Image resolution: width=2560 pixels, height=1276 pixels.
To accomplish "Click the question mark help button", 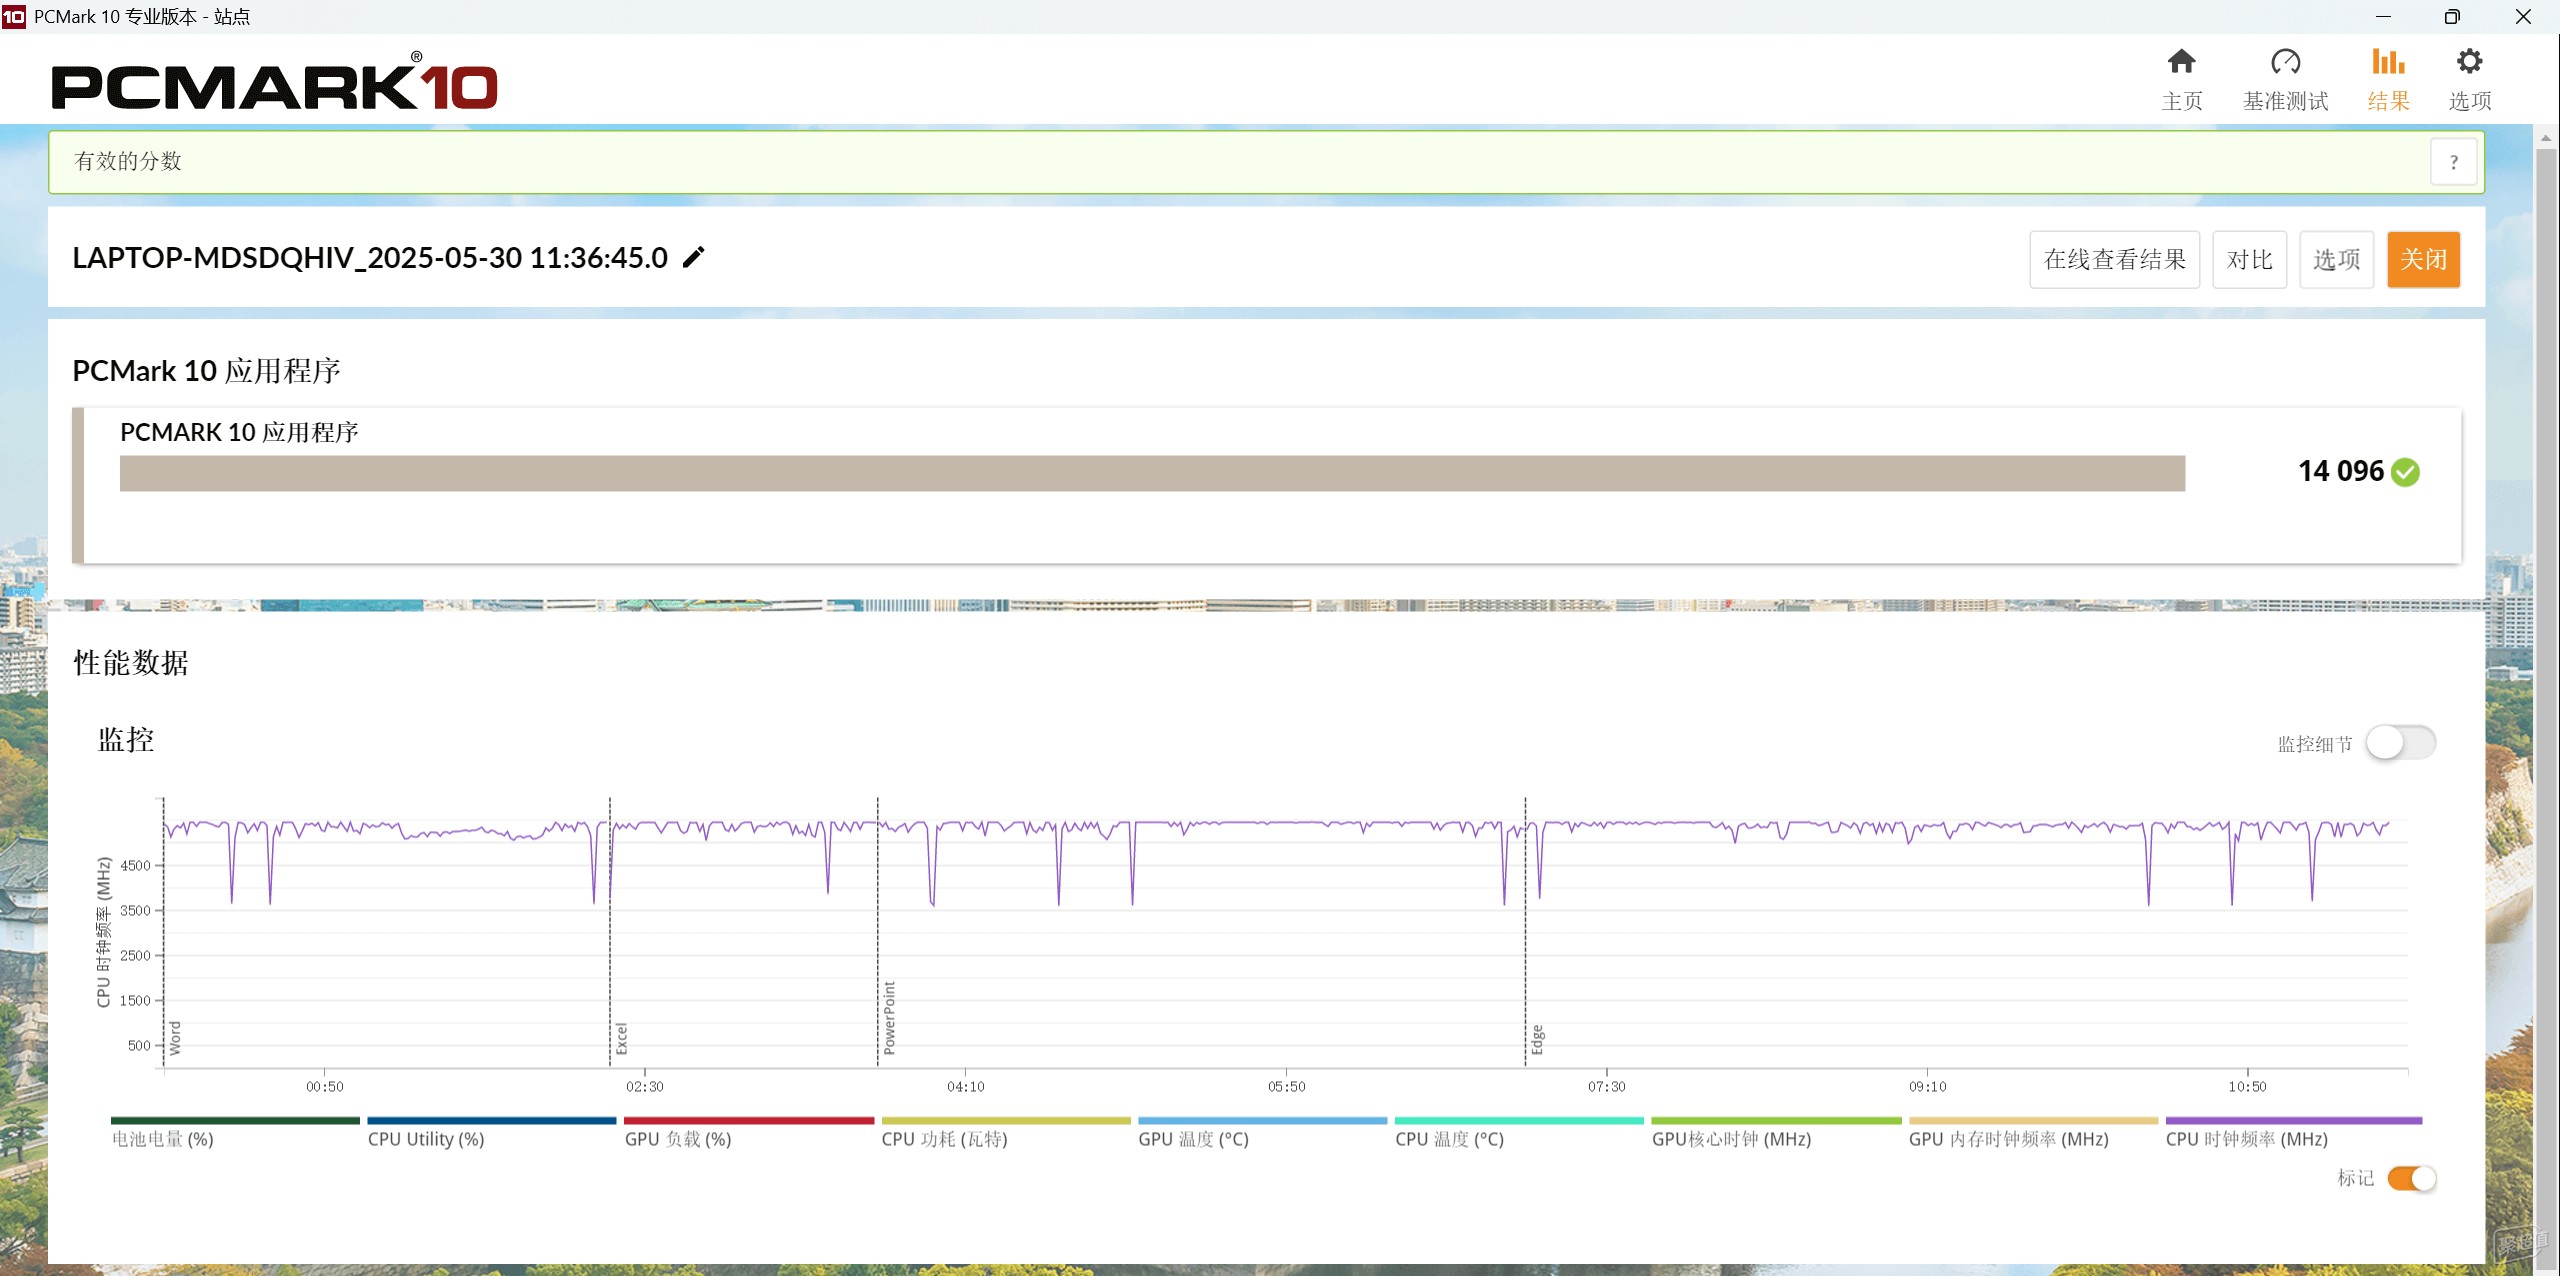I will coord(2453,162).
